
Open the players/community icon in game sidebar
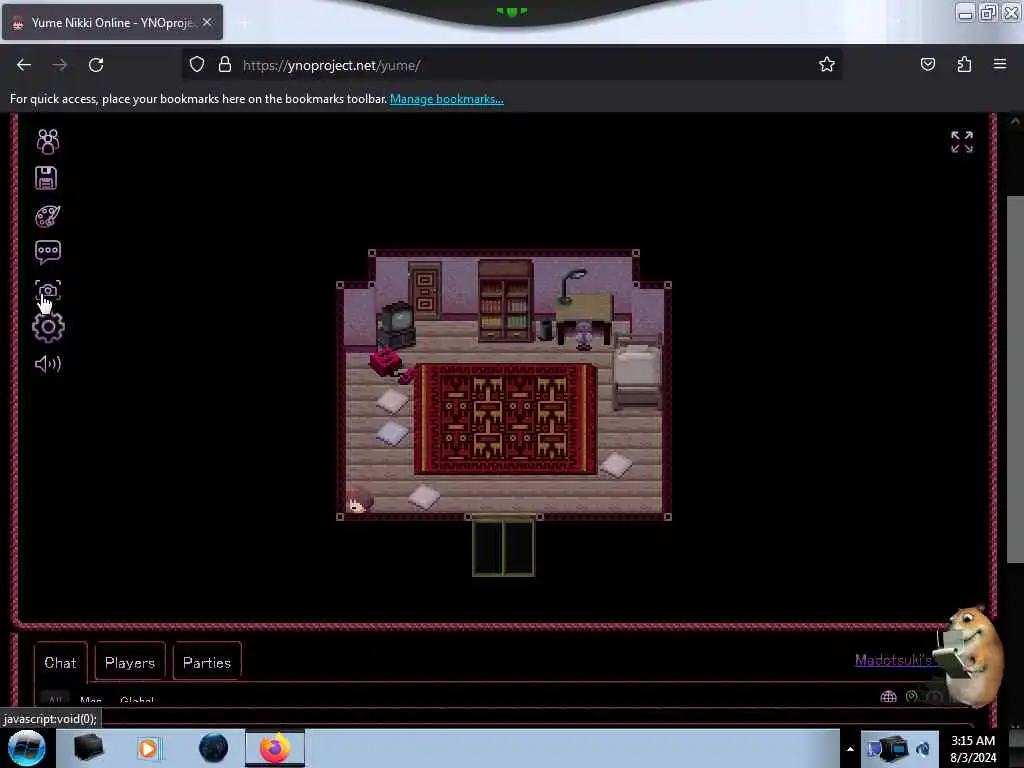[x=48, y=141]
